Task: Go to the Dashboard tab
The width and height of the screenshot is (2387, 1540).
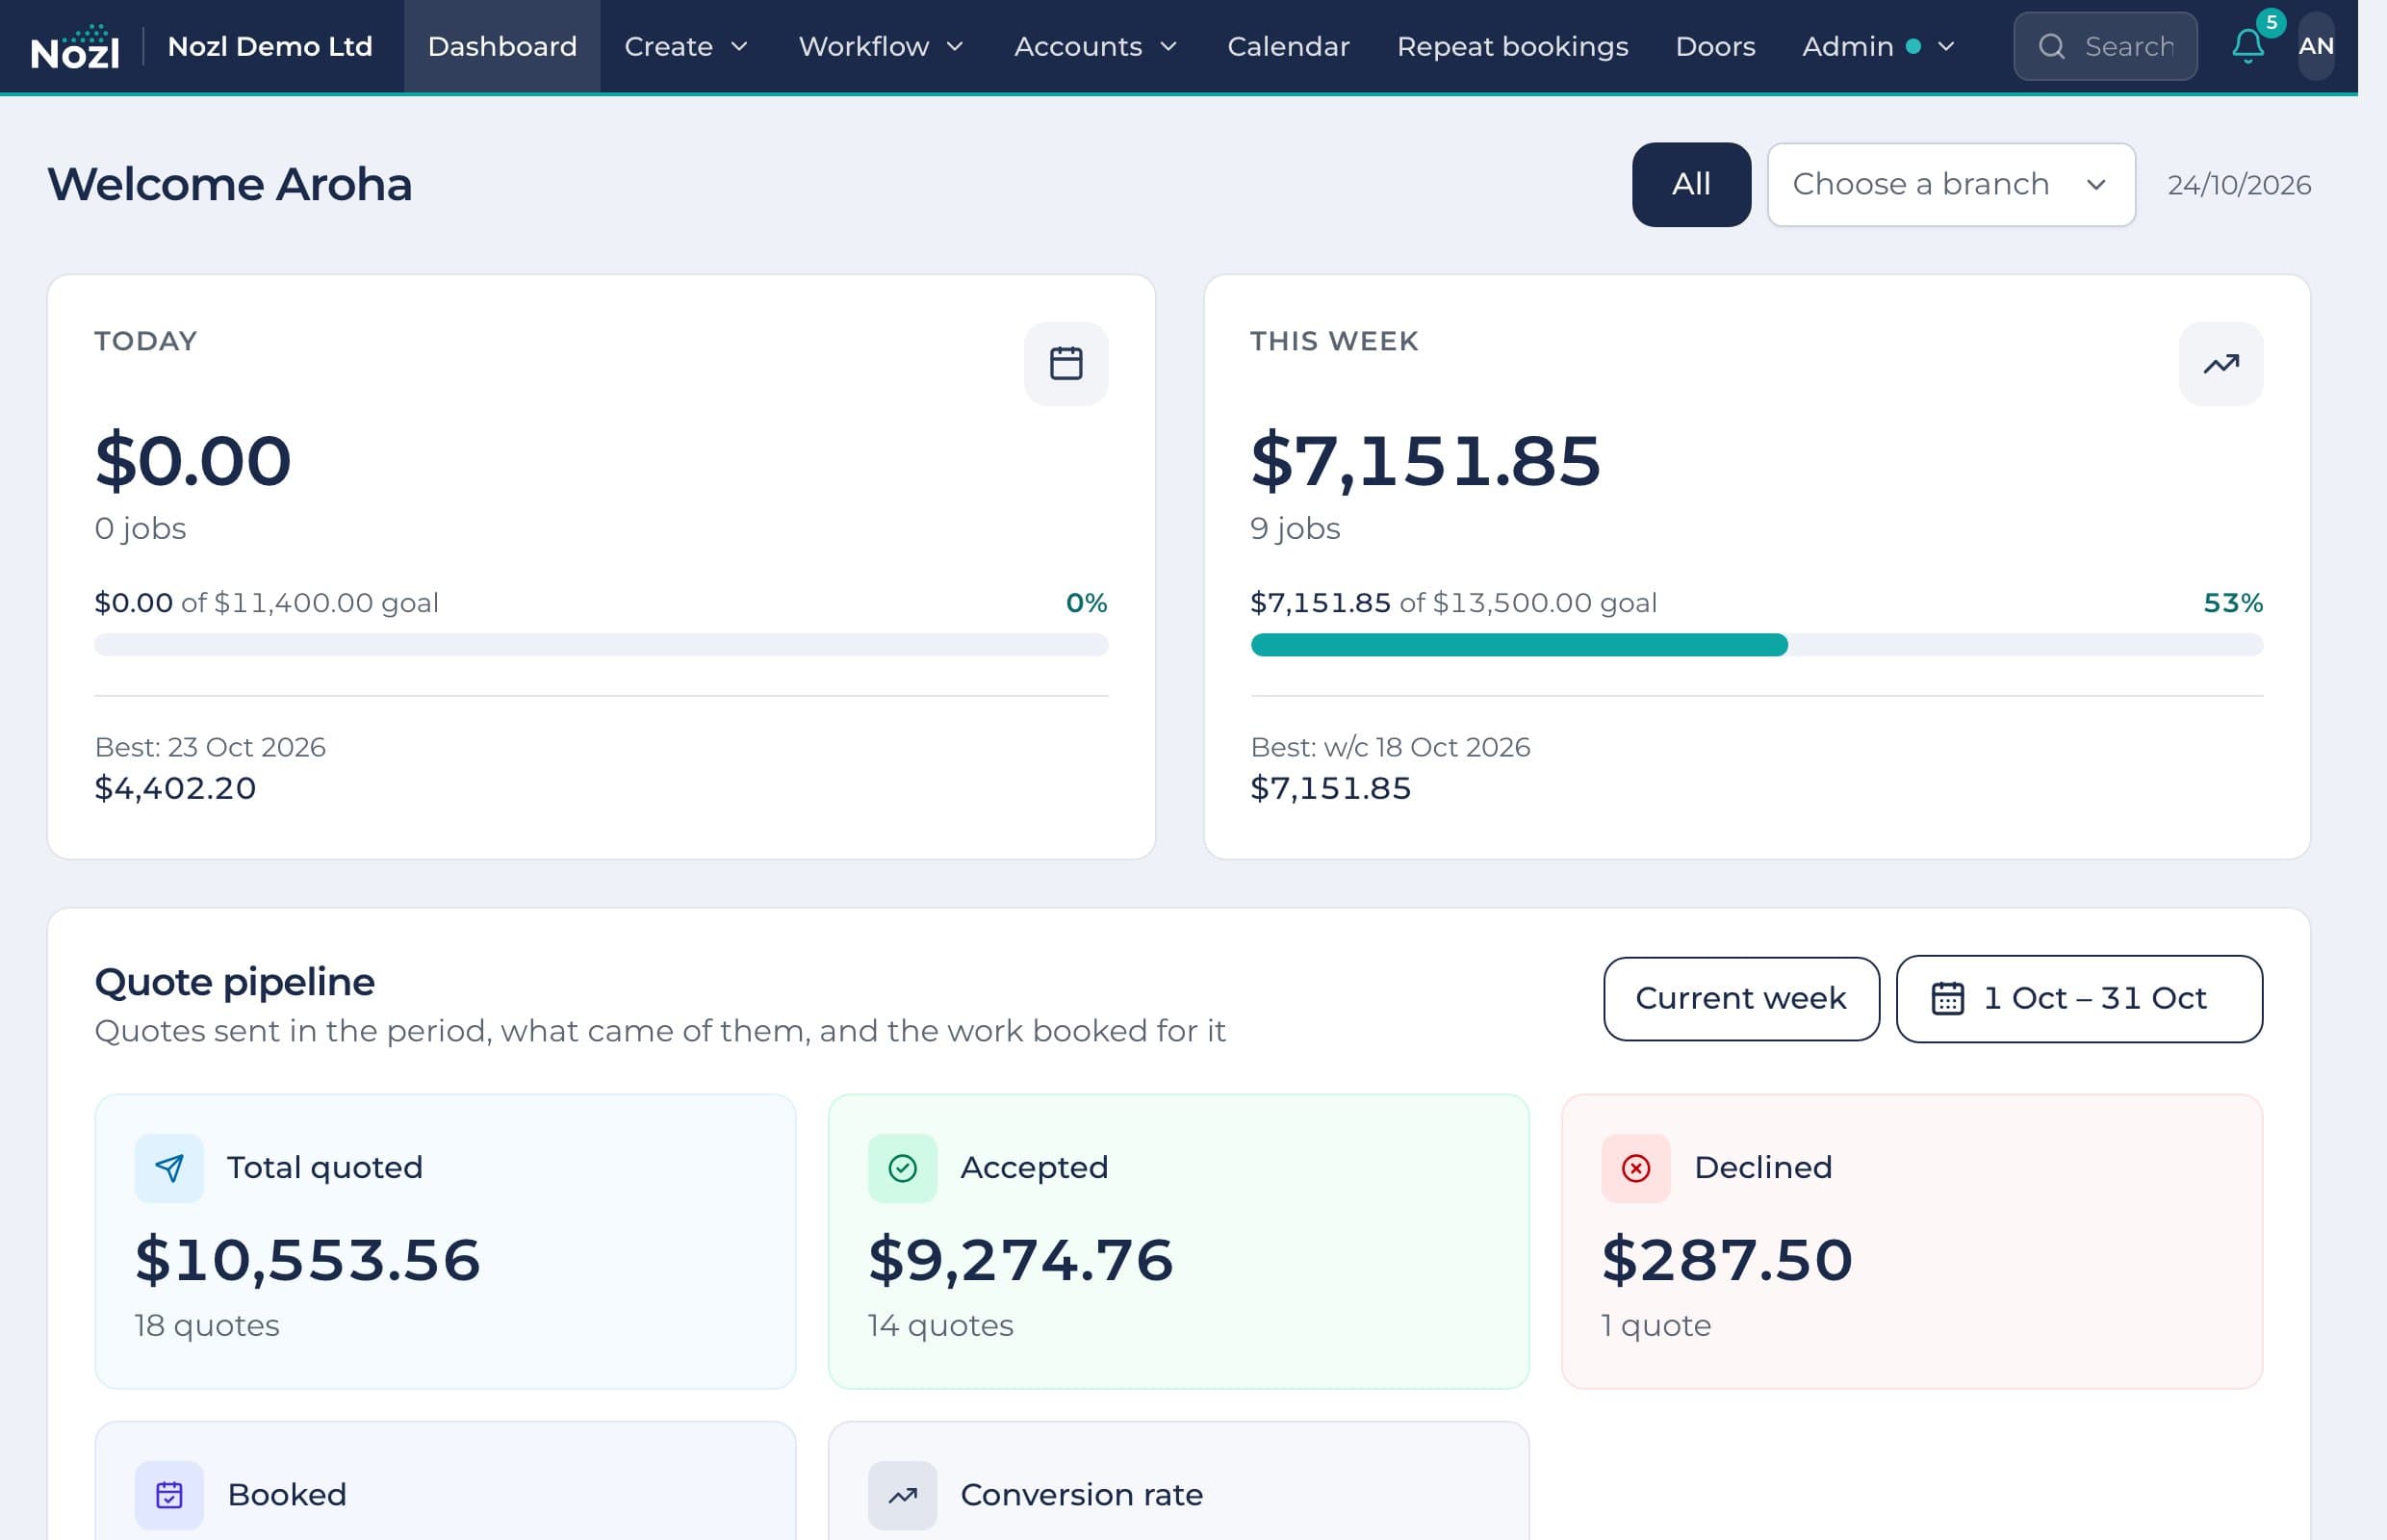Action: [502, 46]
